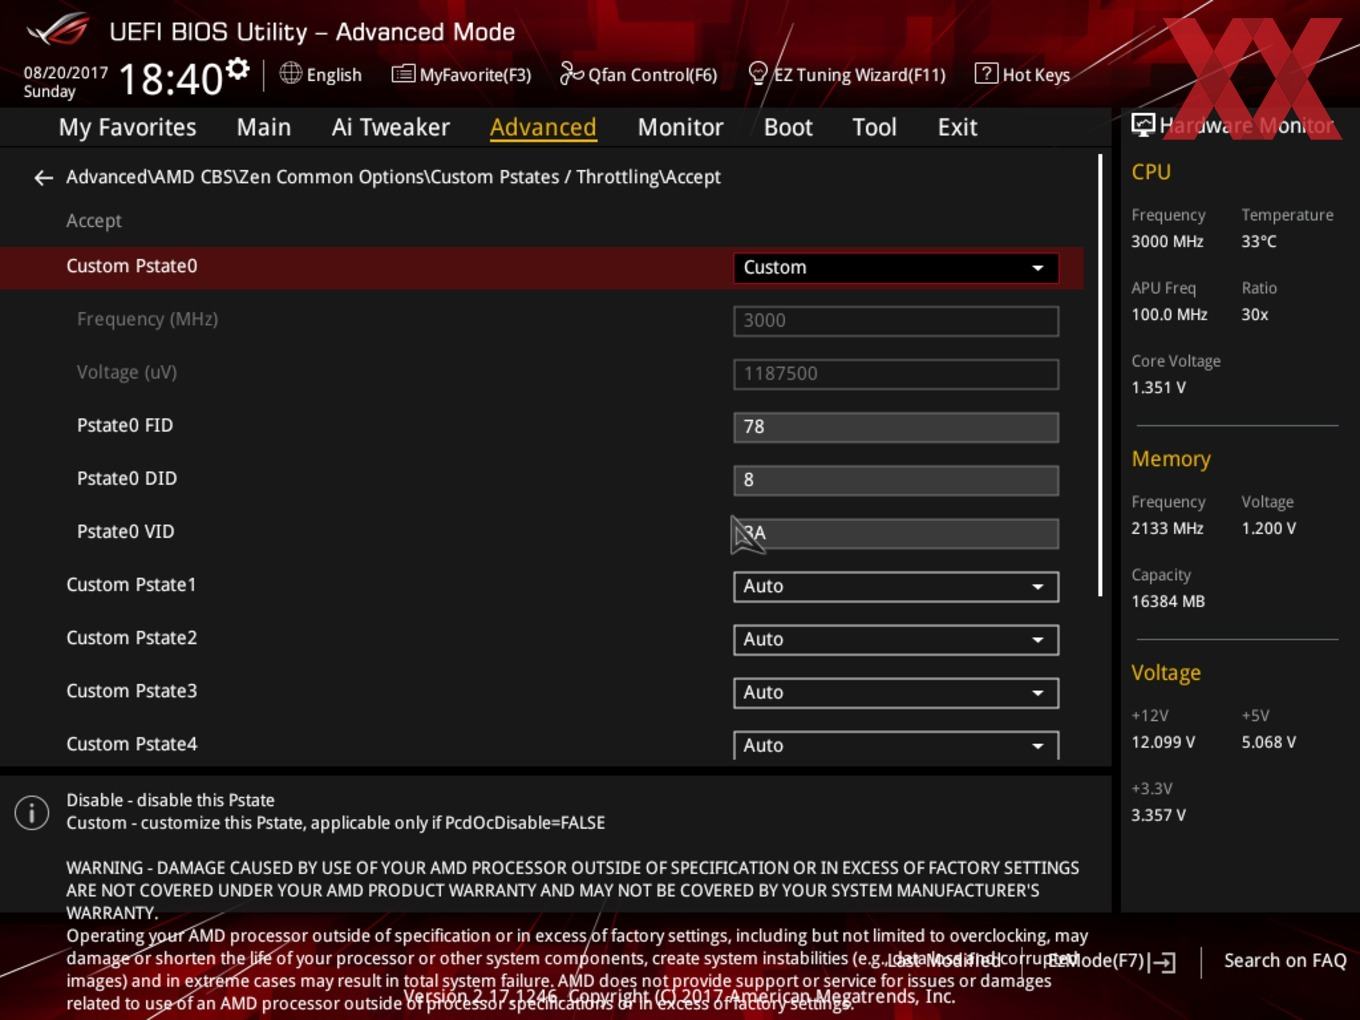Image resolution: width=1360 pixels, height=1020 pixels.
Task: Click the Pstate0 VID field
Action: click(896, 533)
